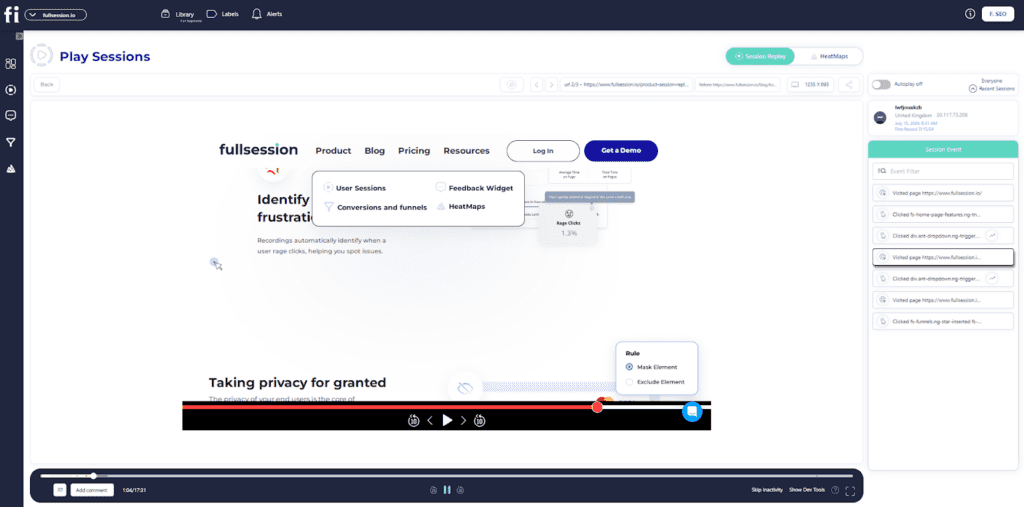The width and height of the screenshot is (1024, 507).
Task: Click the share icon in session toolbar
Action: pos(848,85)
